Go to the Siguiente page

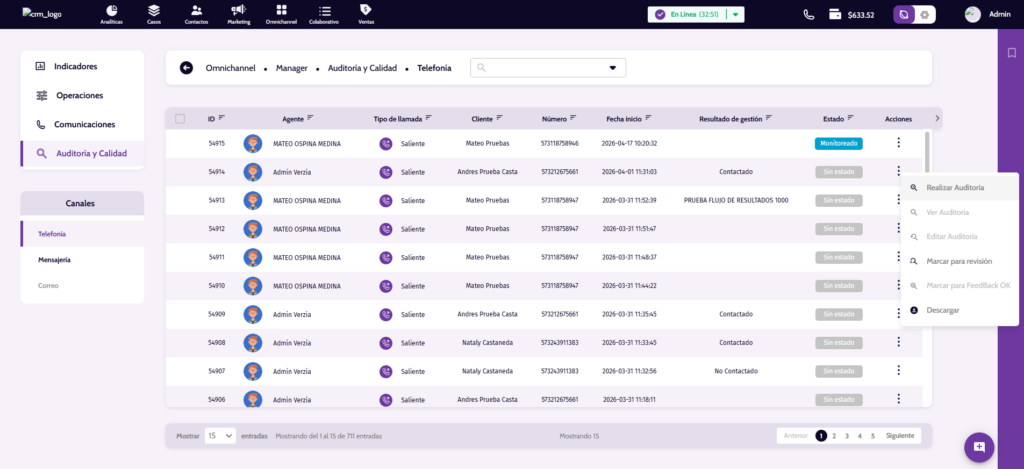[x=899, y=436]
